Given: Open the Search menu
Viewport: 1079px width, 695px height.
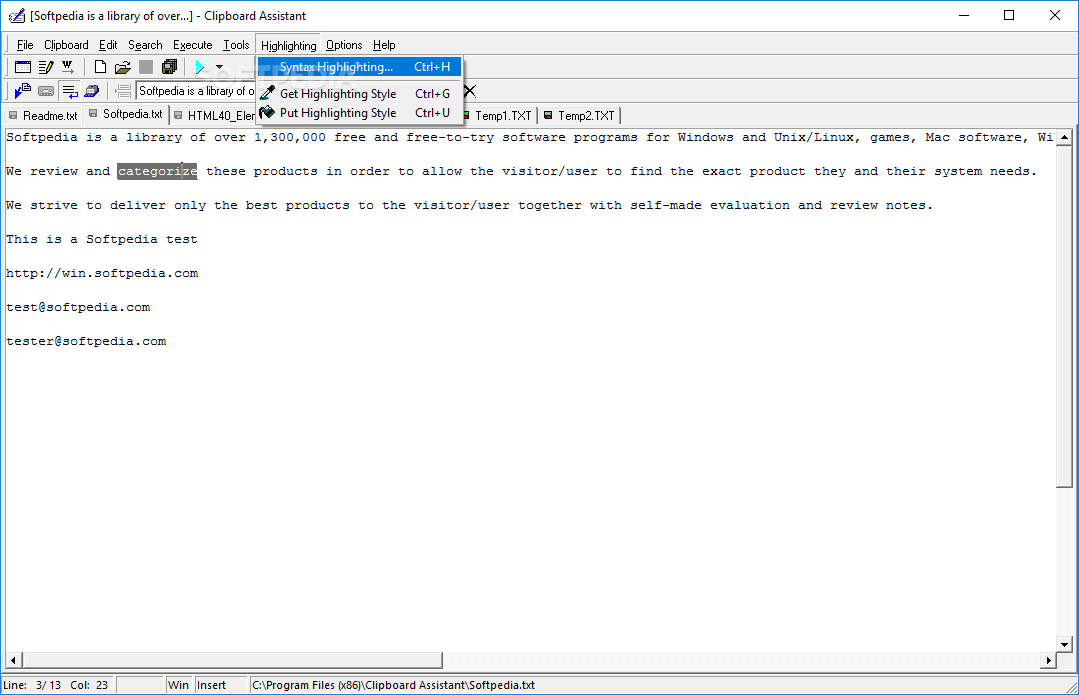Looking at the screenshot, I should click(x=145, y=45).
